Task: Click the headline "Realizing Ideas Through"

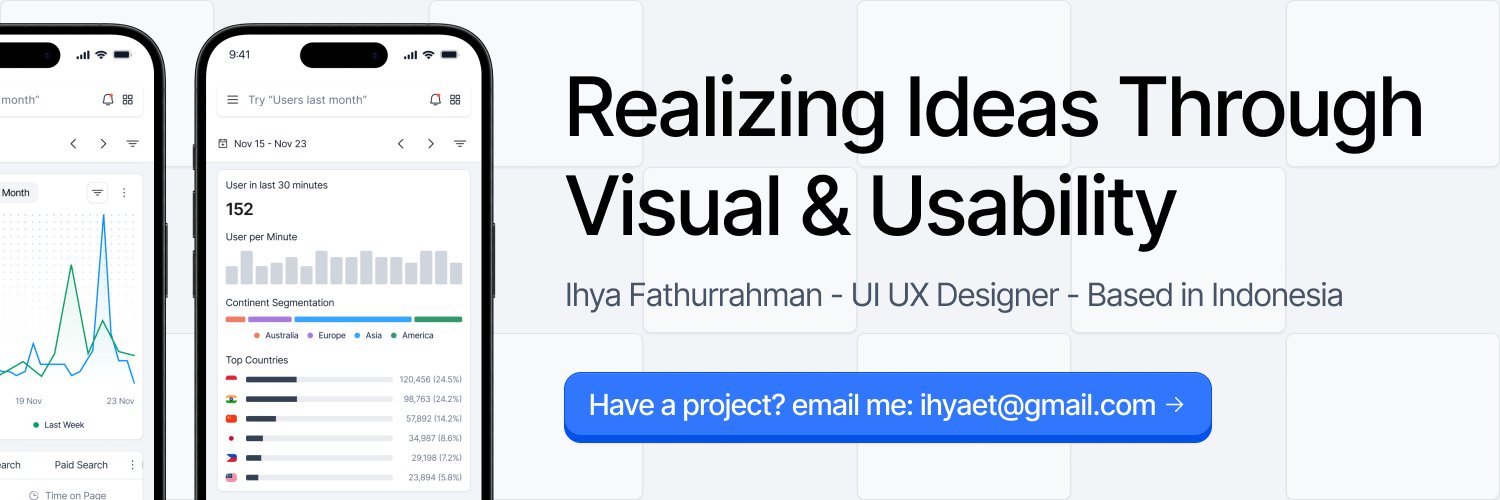Action: tap(994, 108)
